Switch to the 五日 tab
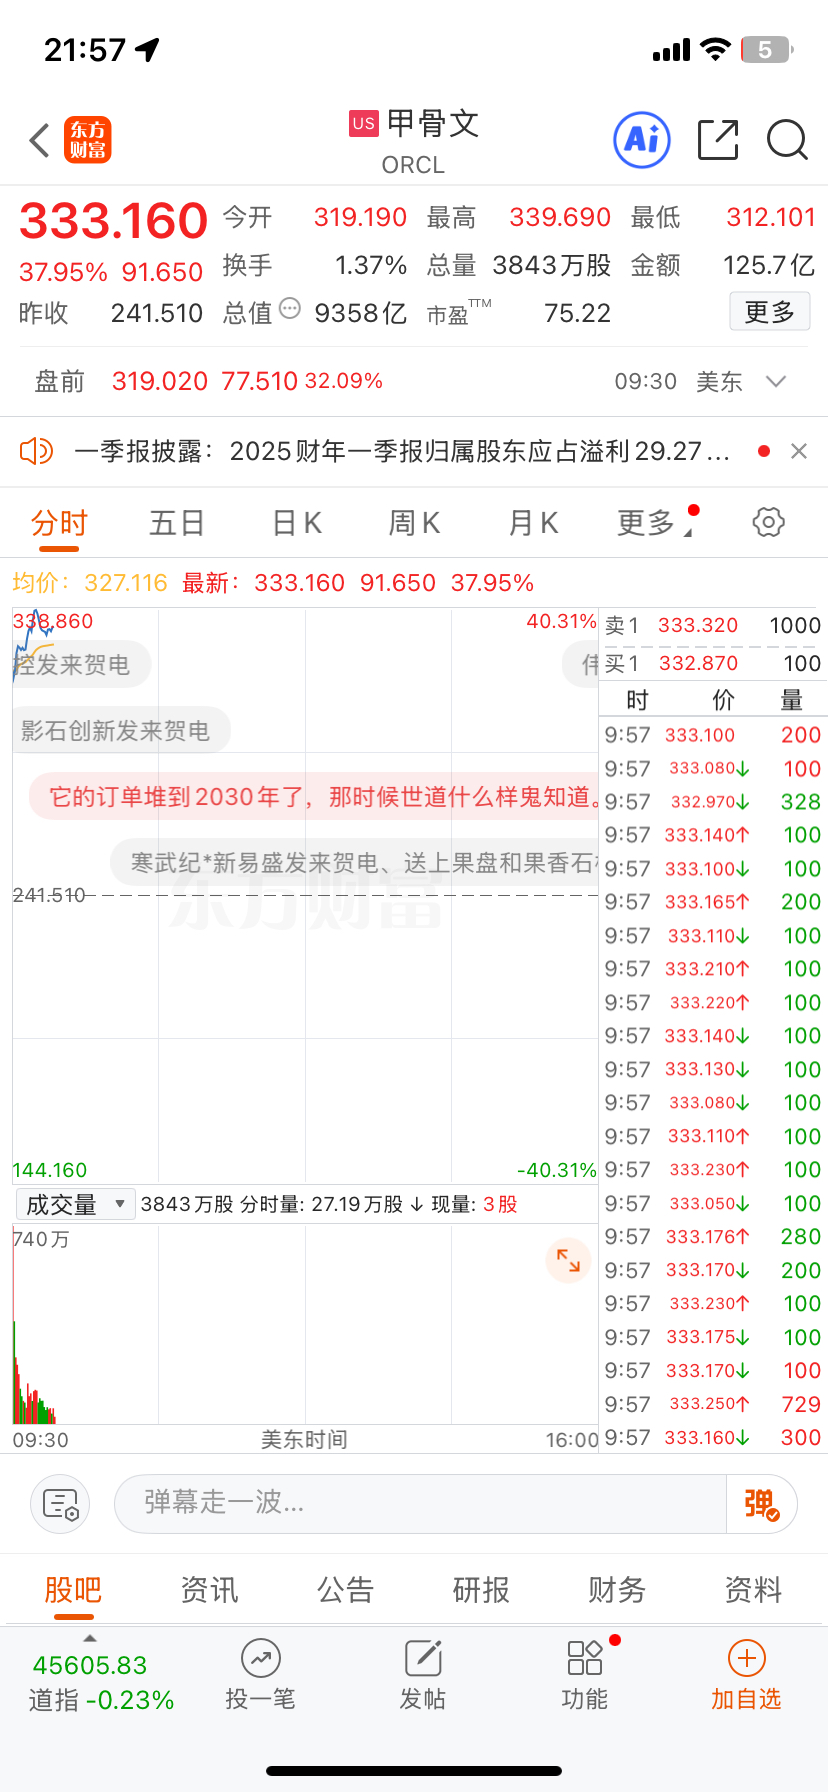Viewport: 828px width, 1792px height. 177,523
